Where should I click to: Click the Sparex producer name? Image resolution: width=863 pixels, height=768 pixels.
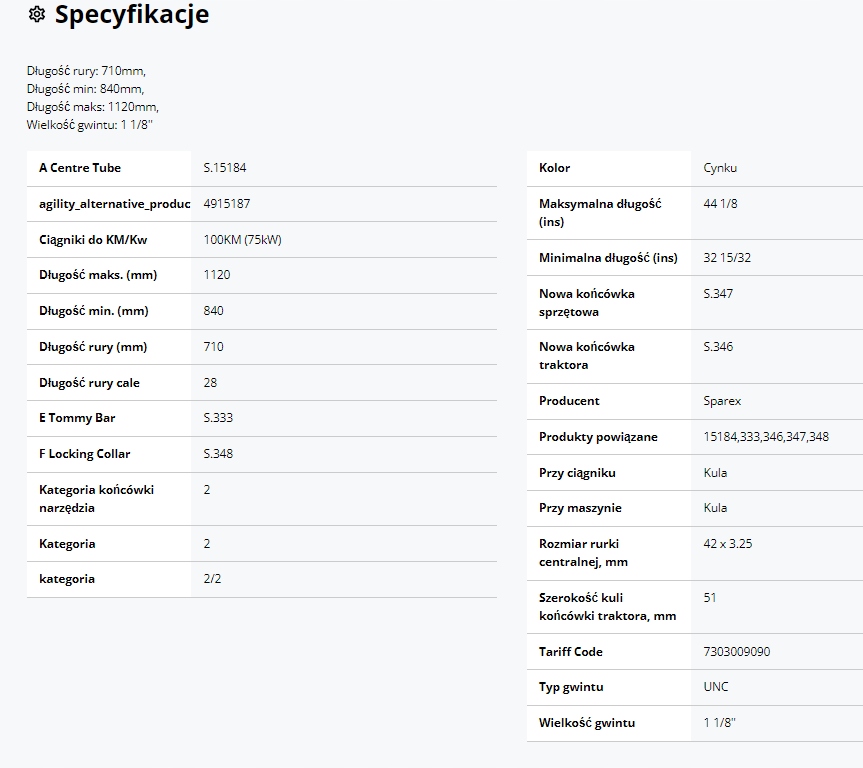[x=722, y=401]
